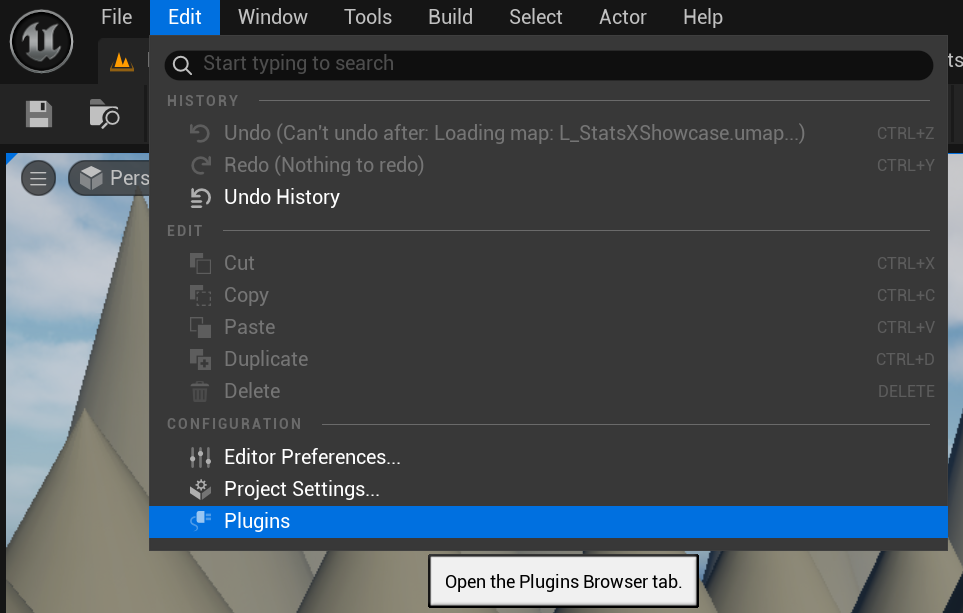Open the Perspective viewport dropdown
The height and width of the screenshot is (613, 963).
click(125, 178)
